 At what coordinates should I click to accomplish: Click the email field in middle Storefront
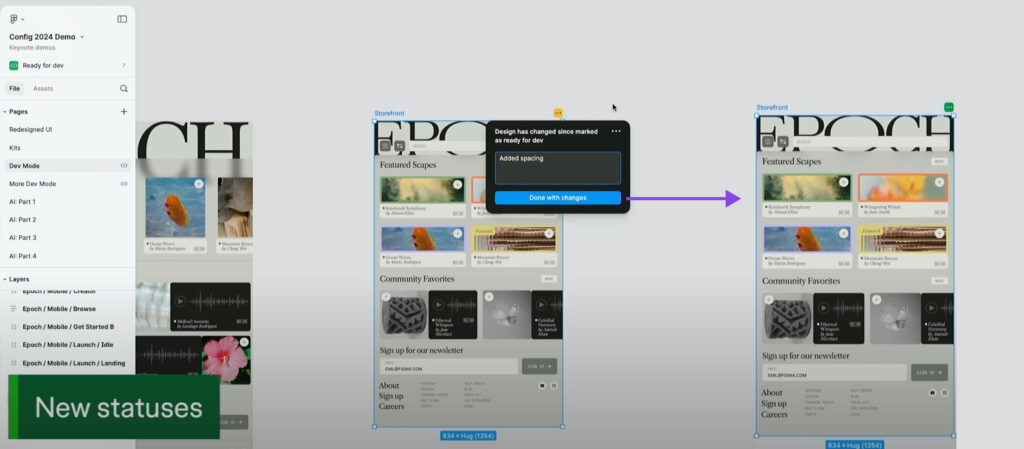(449, 366)
